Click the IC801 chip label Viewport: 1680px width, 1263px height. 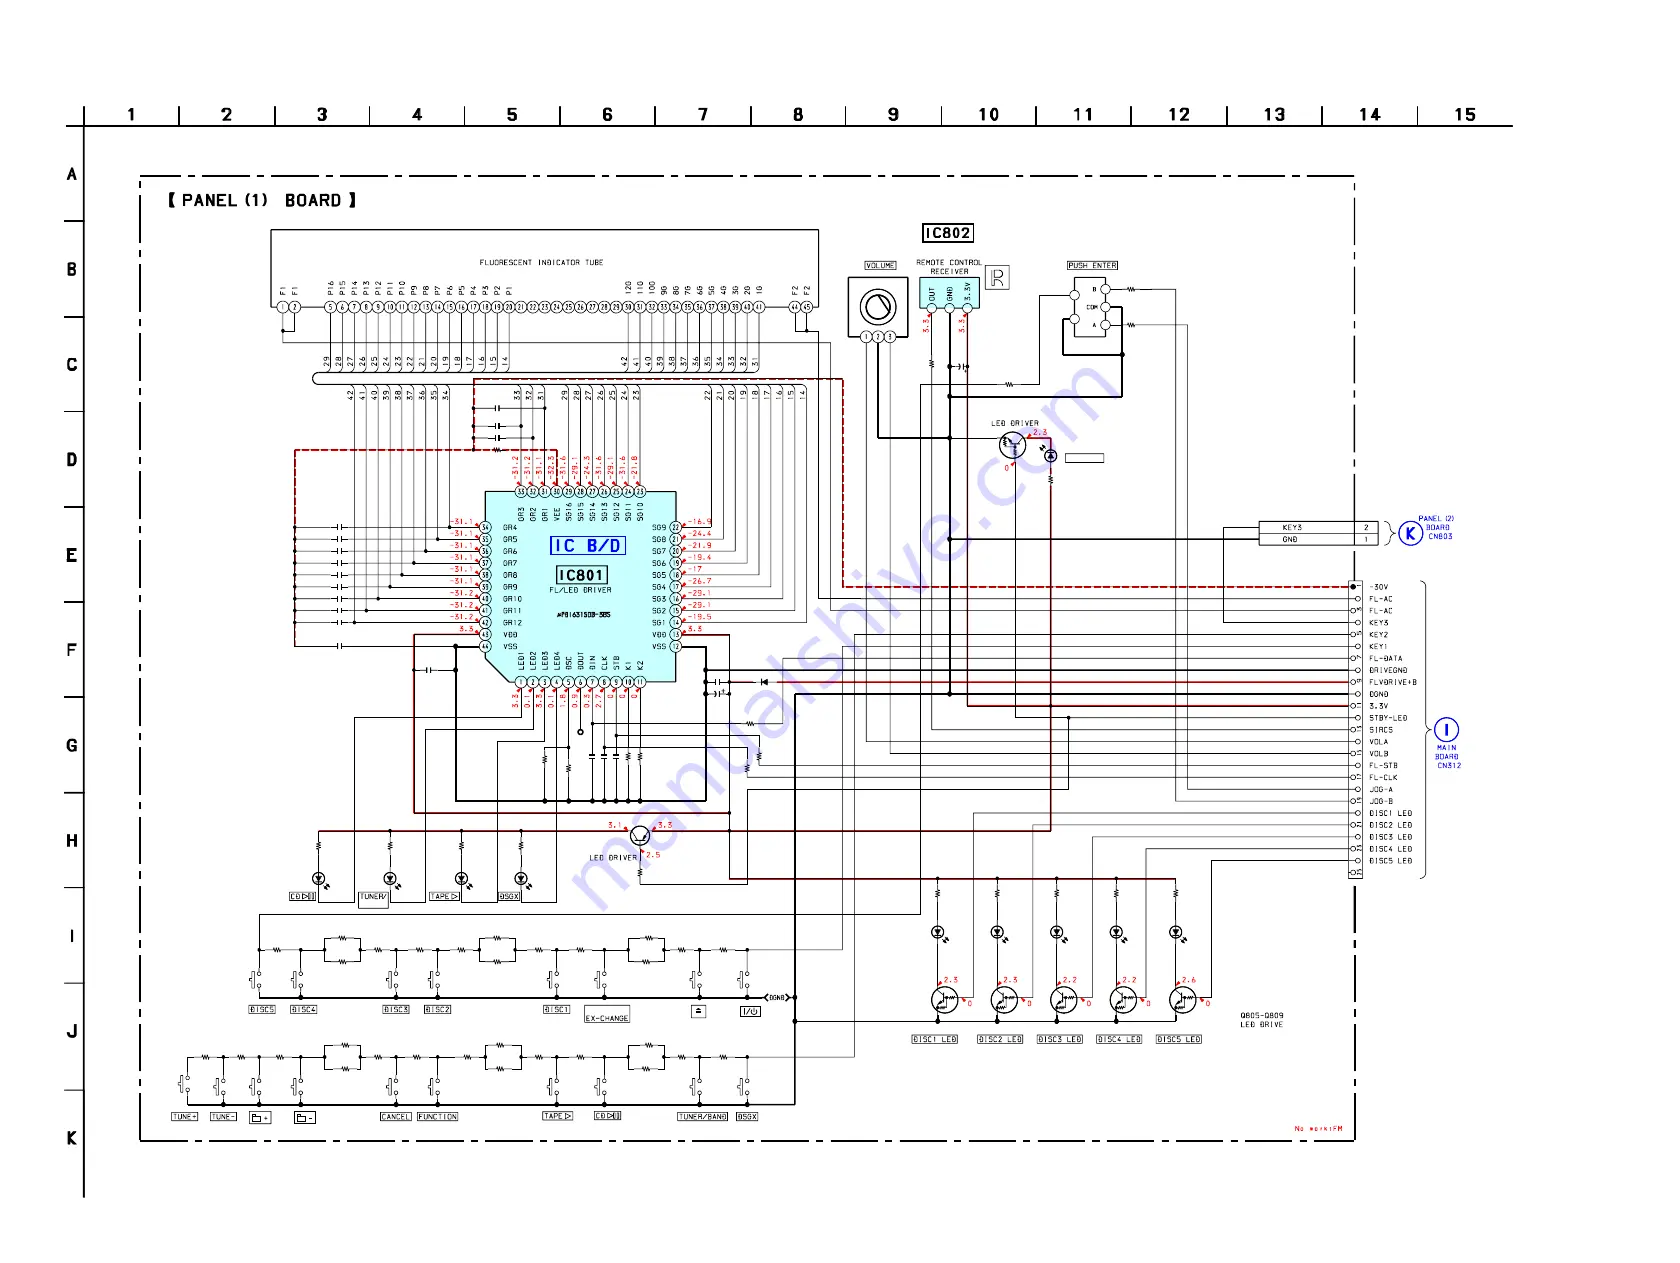coord(581,575)
